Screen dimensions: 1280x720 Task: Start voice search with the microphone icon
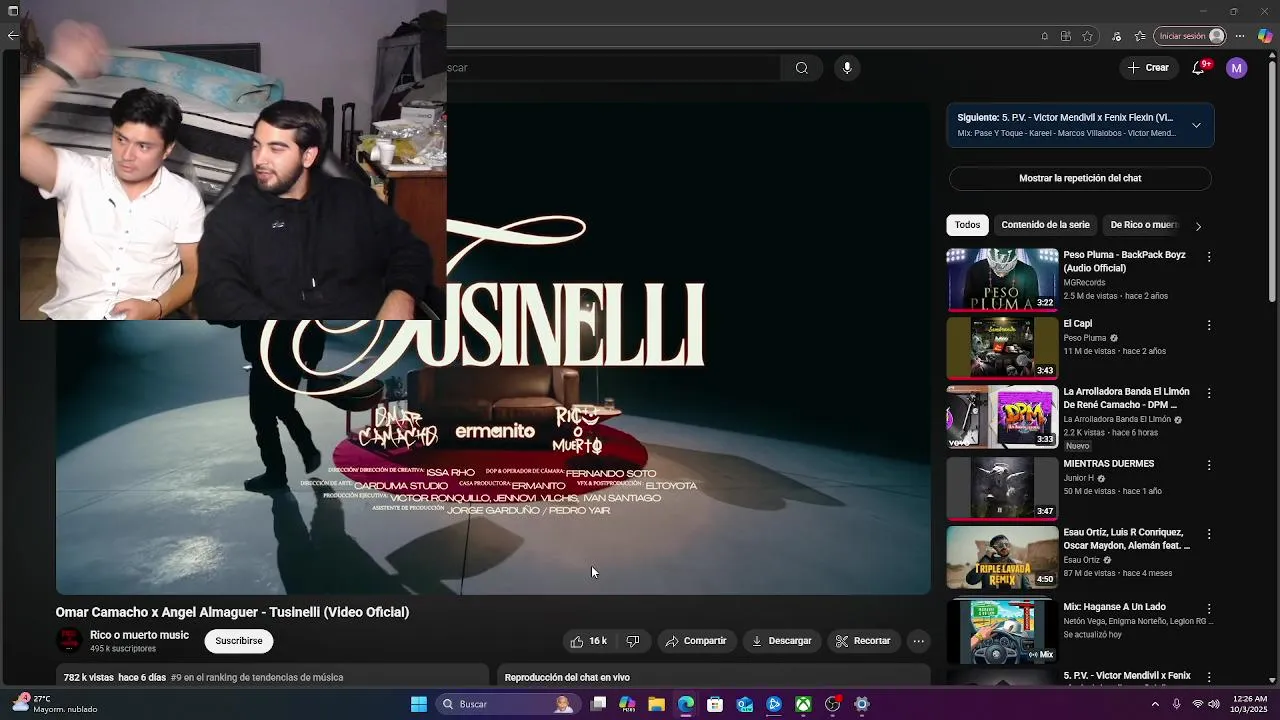tap(847, 68)
